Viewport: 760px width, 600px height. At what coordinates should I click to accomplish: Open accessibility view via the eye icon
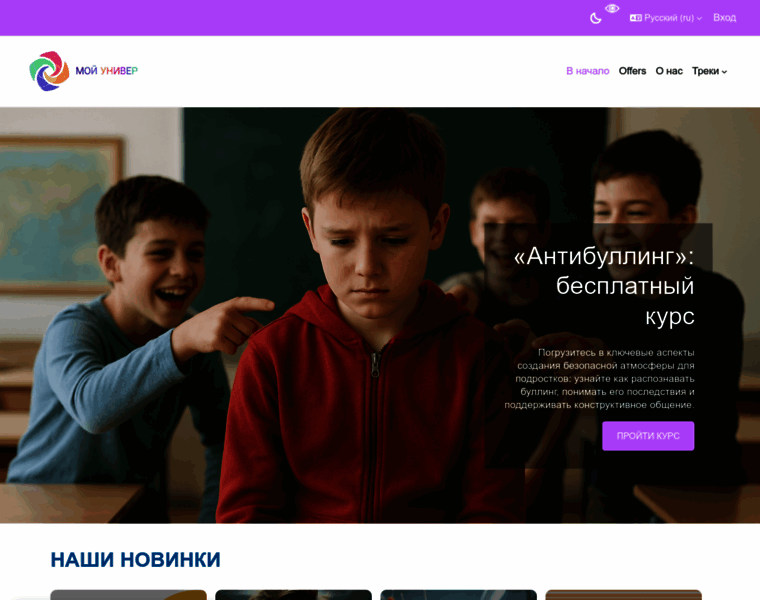(x=612, y=8)
